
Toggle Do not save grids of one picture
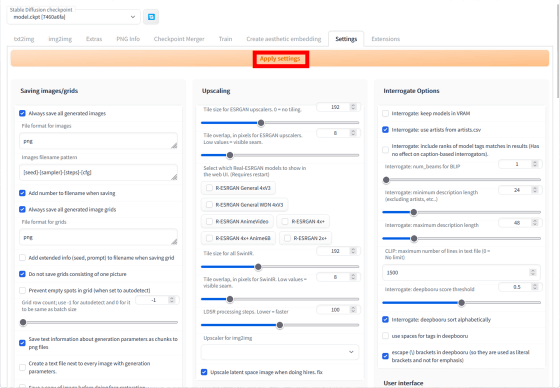click(x=22, y=274)
